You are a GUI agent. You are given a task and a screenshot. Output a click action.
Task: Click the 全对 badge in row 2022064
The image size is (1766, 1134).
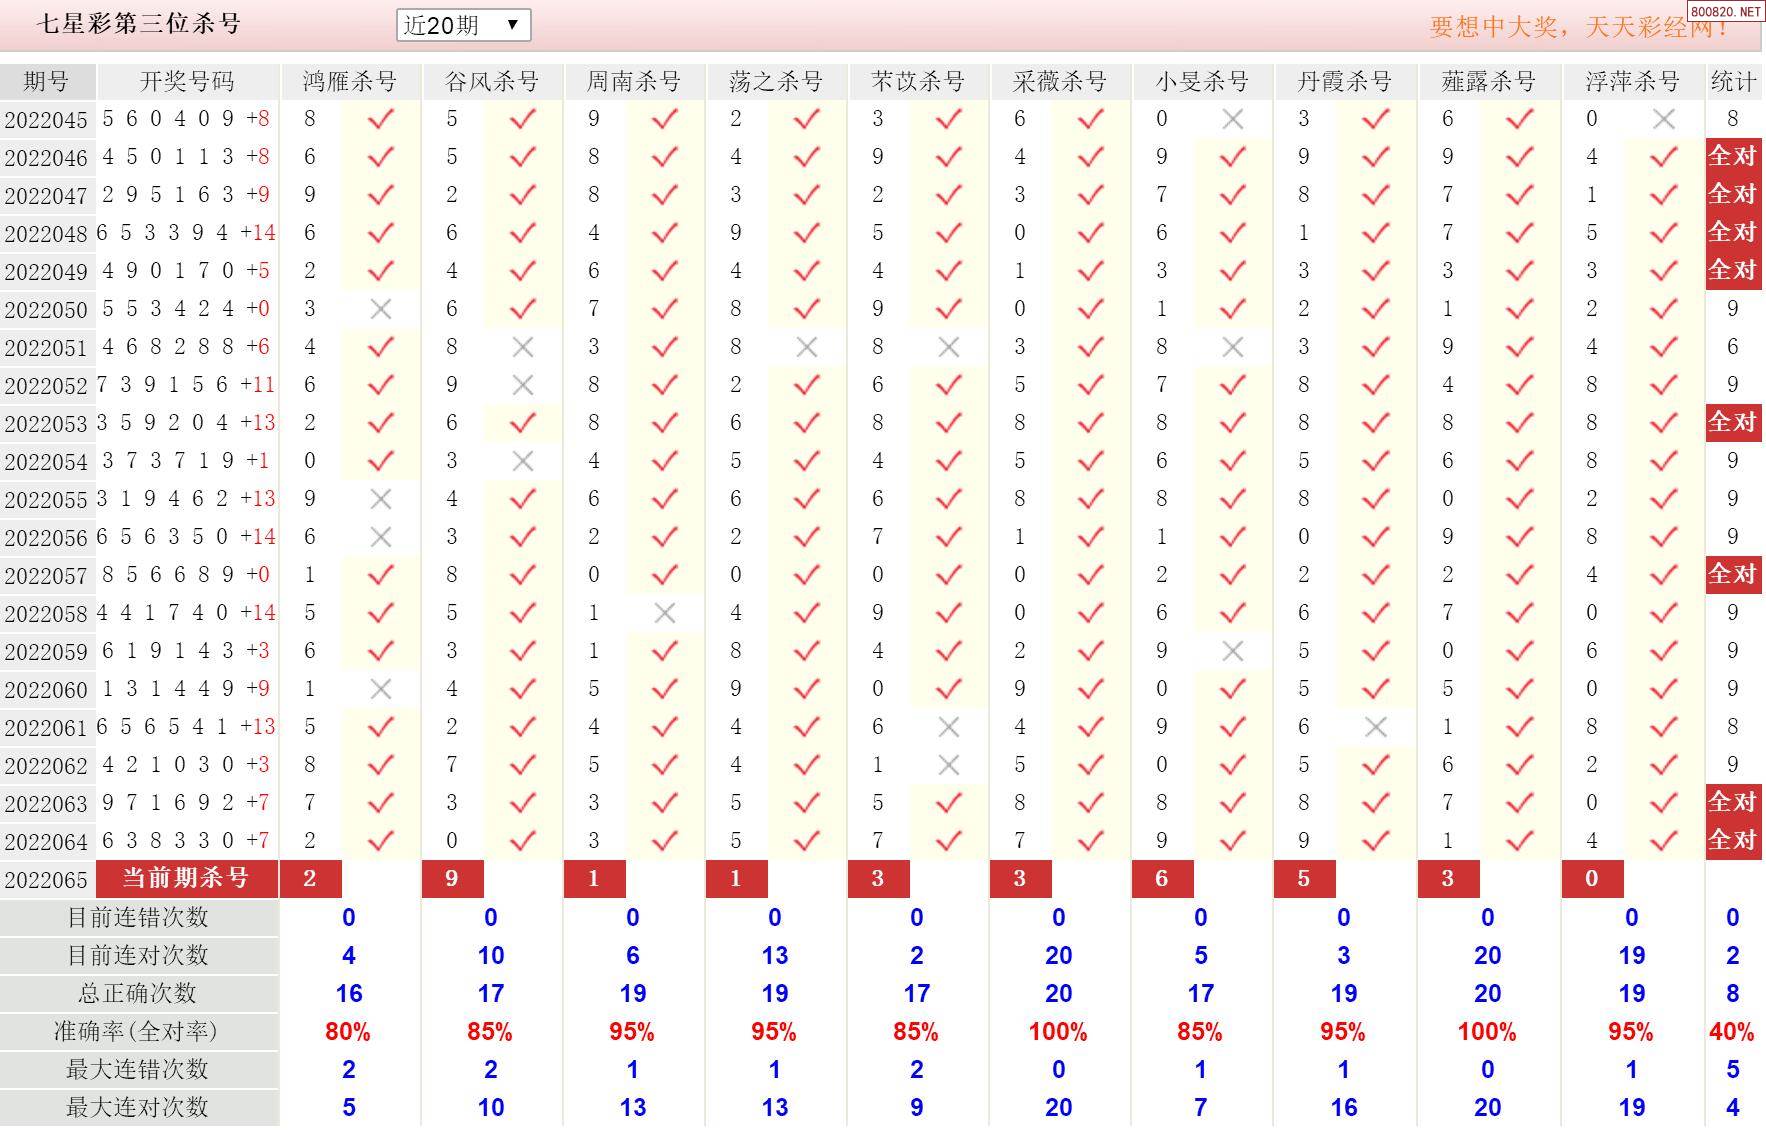pyautogui.click(x=1733, y=841)
